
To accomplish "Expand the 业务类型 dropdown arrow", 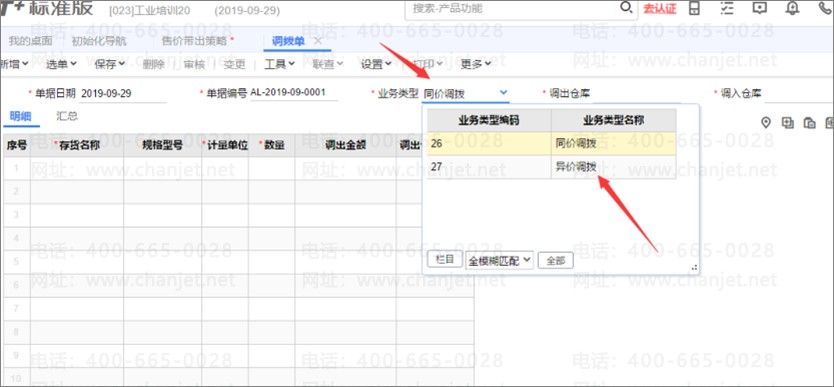I will click(x=503, y=92).
